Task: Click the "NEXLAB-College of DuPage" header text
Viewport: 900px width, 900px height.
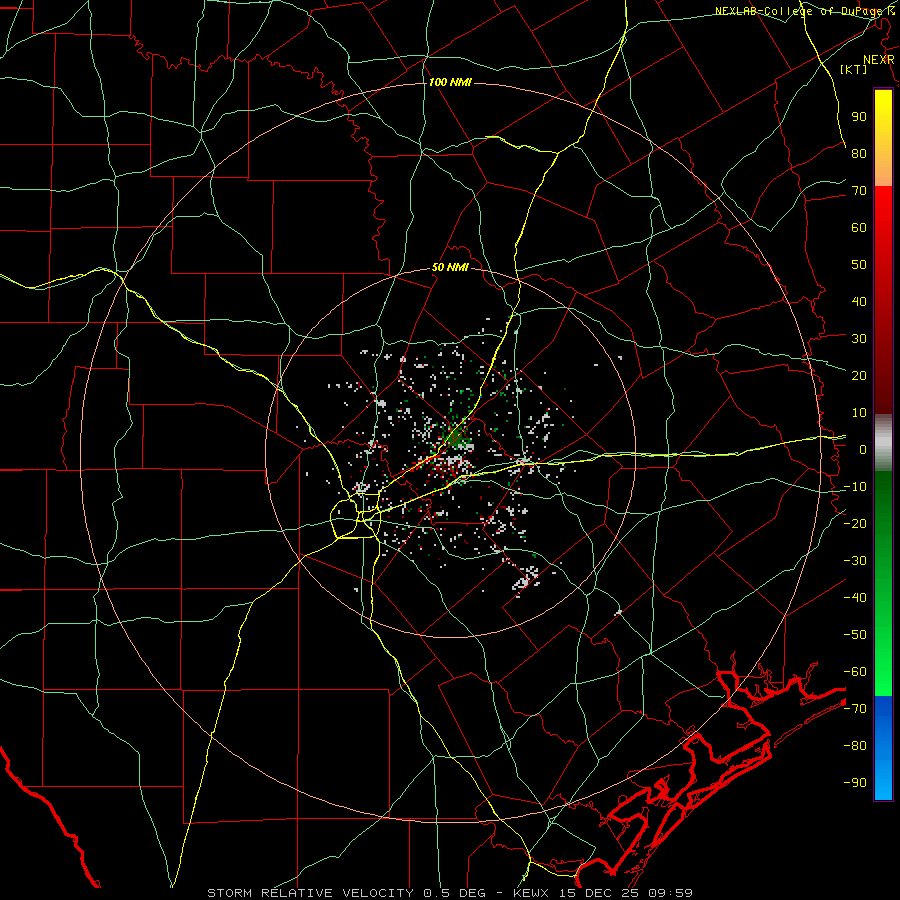Action: [x=797, y=11]
